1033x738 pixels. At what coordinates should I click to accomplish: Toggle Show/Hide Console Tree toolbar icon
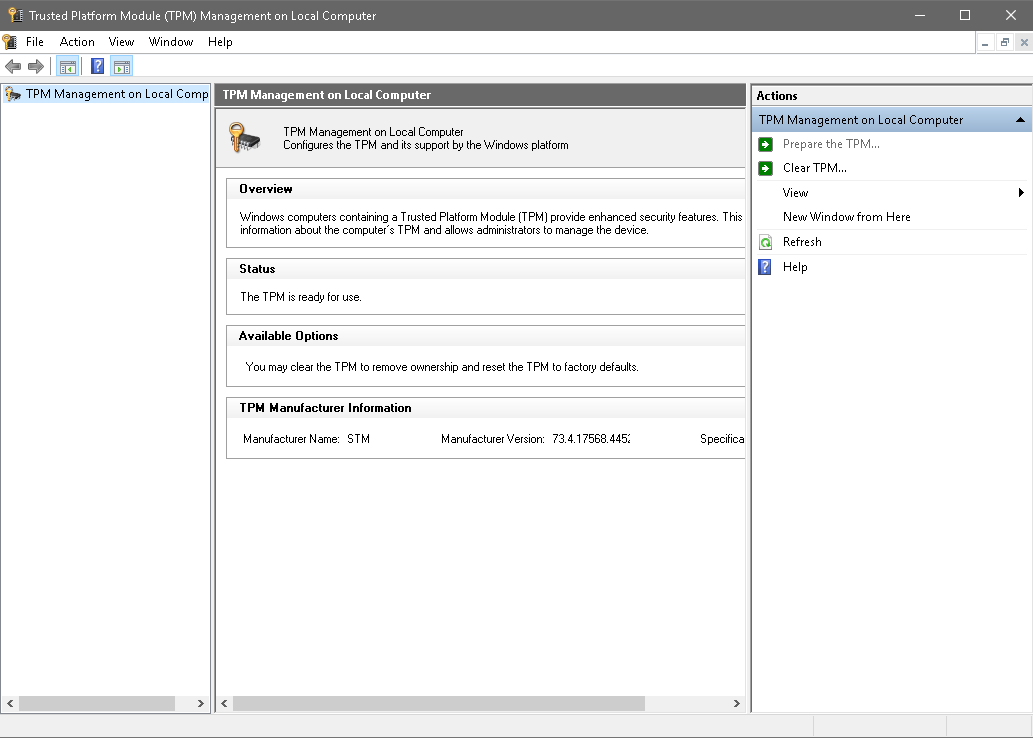(68, 66)
